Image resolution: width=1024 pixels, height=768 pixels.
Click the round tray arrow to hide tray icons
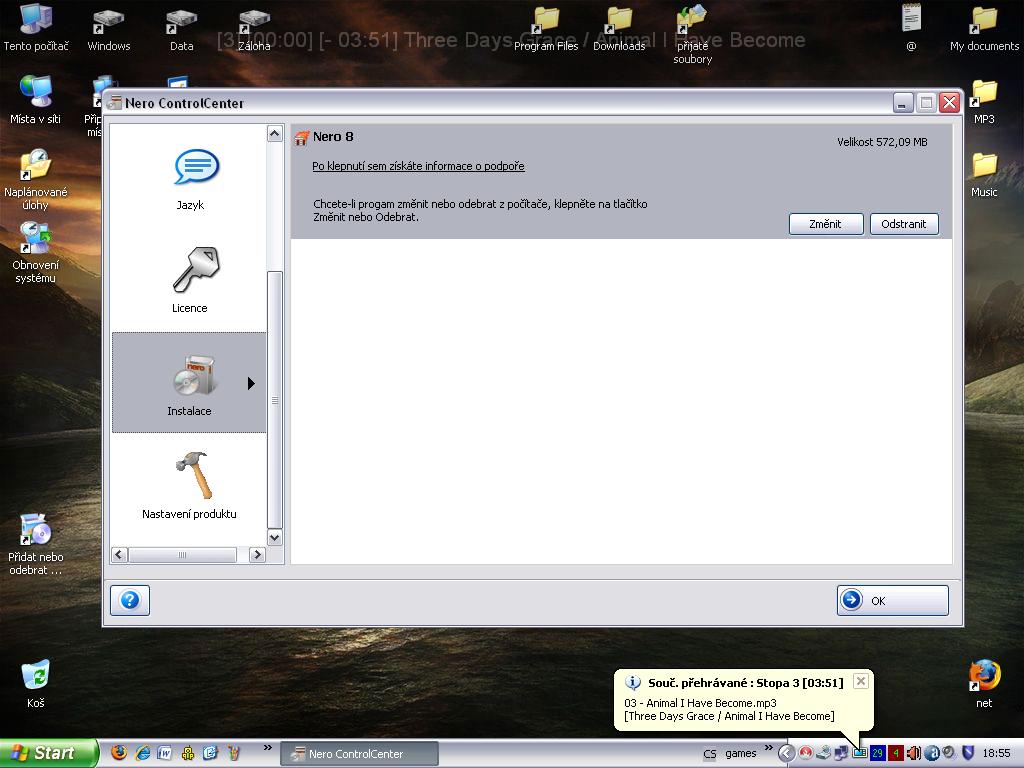pyautogui.click(x=786, y=754)
